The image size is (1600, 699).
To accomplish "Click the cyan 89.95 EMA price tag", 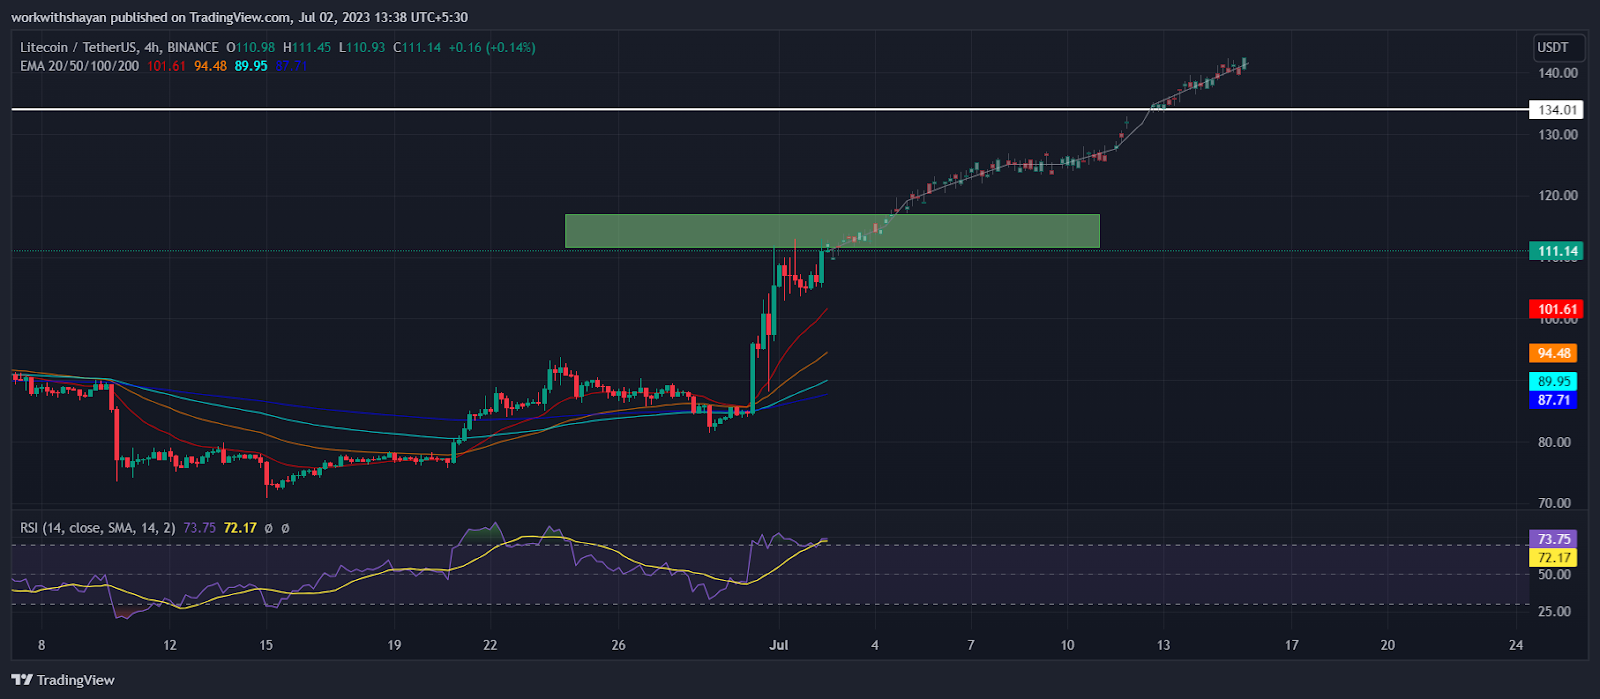I will pyautogui.click(x=1554, y=381).
